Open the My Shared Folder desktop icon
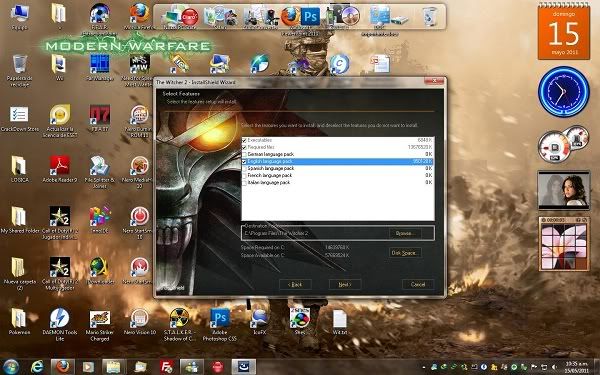This screenshot has height=375, width=600. [x=20, y=220]
